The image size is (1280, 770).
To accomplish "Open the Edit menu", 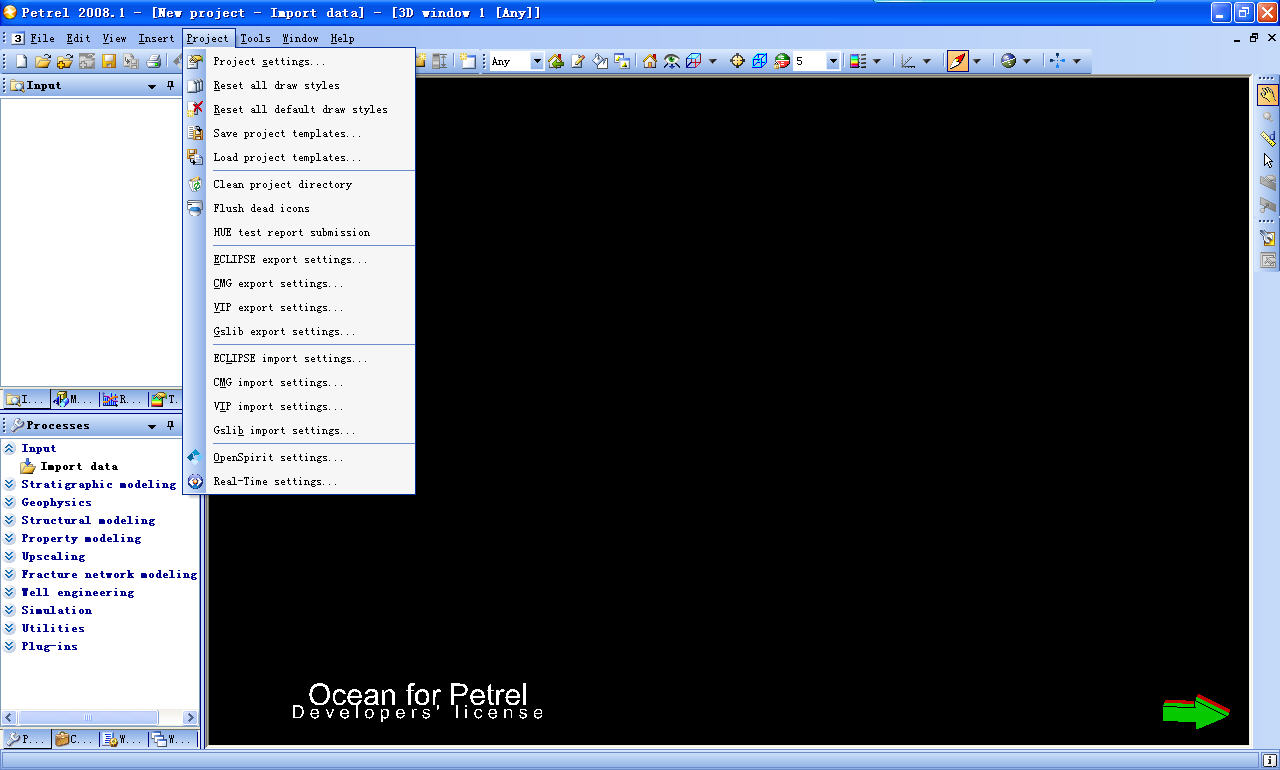I will point(78,38).
